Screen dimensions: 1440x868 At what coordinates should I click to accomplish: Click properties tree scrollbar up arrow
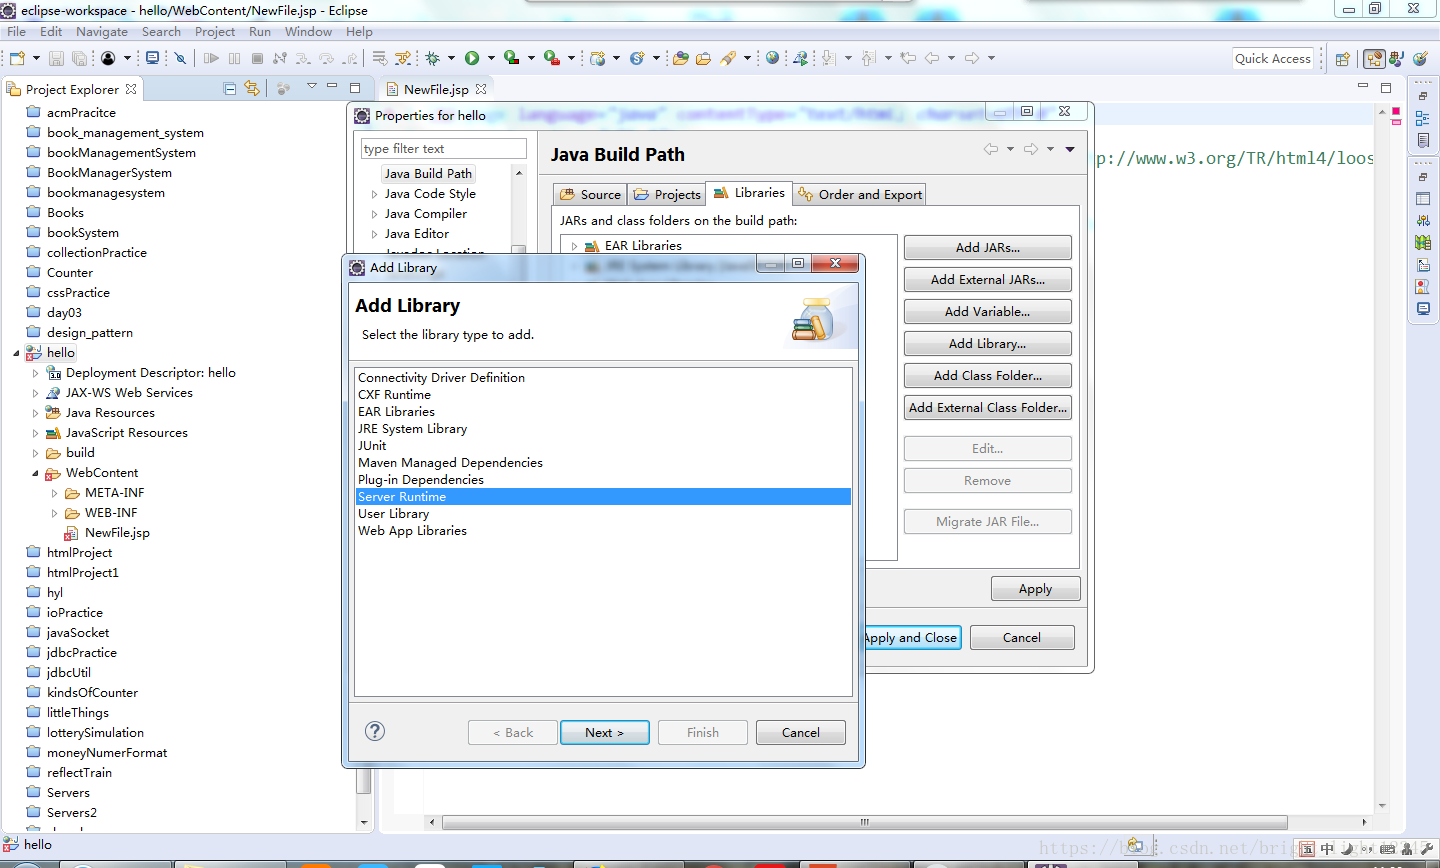(518, 173)
